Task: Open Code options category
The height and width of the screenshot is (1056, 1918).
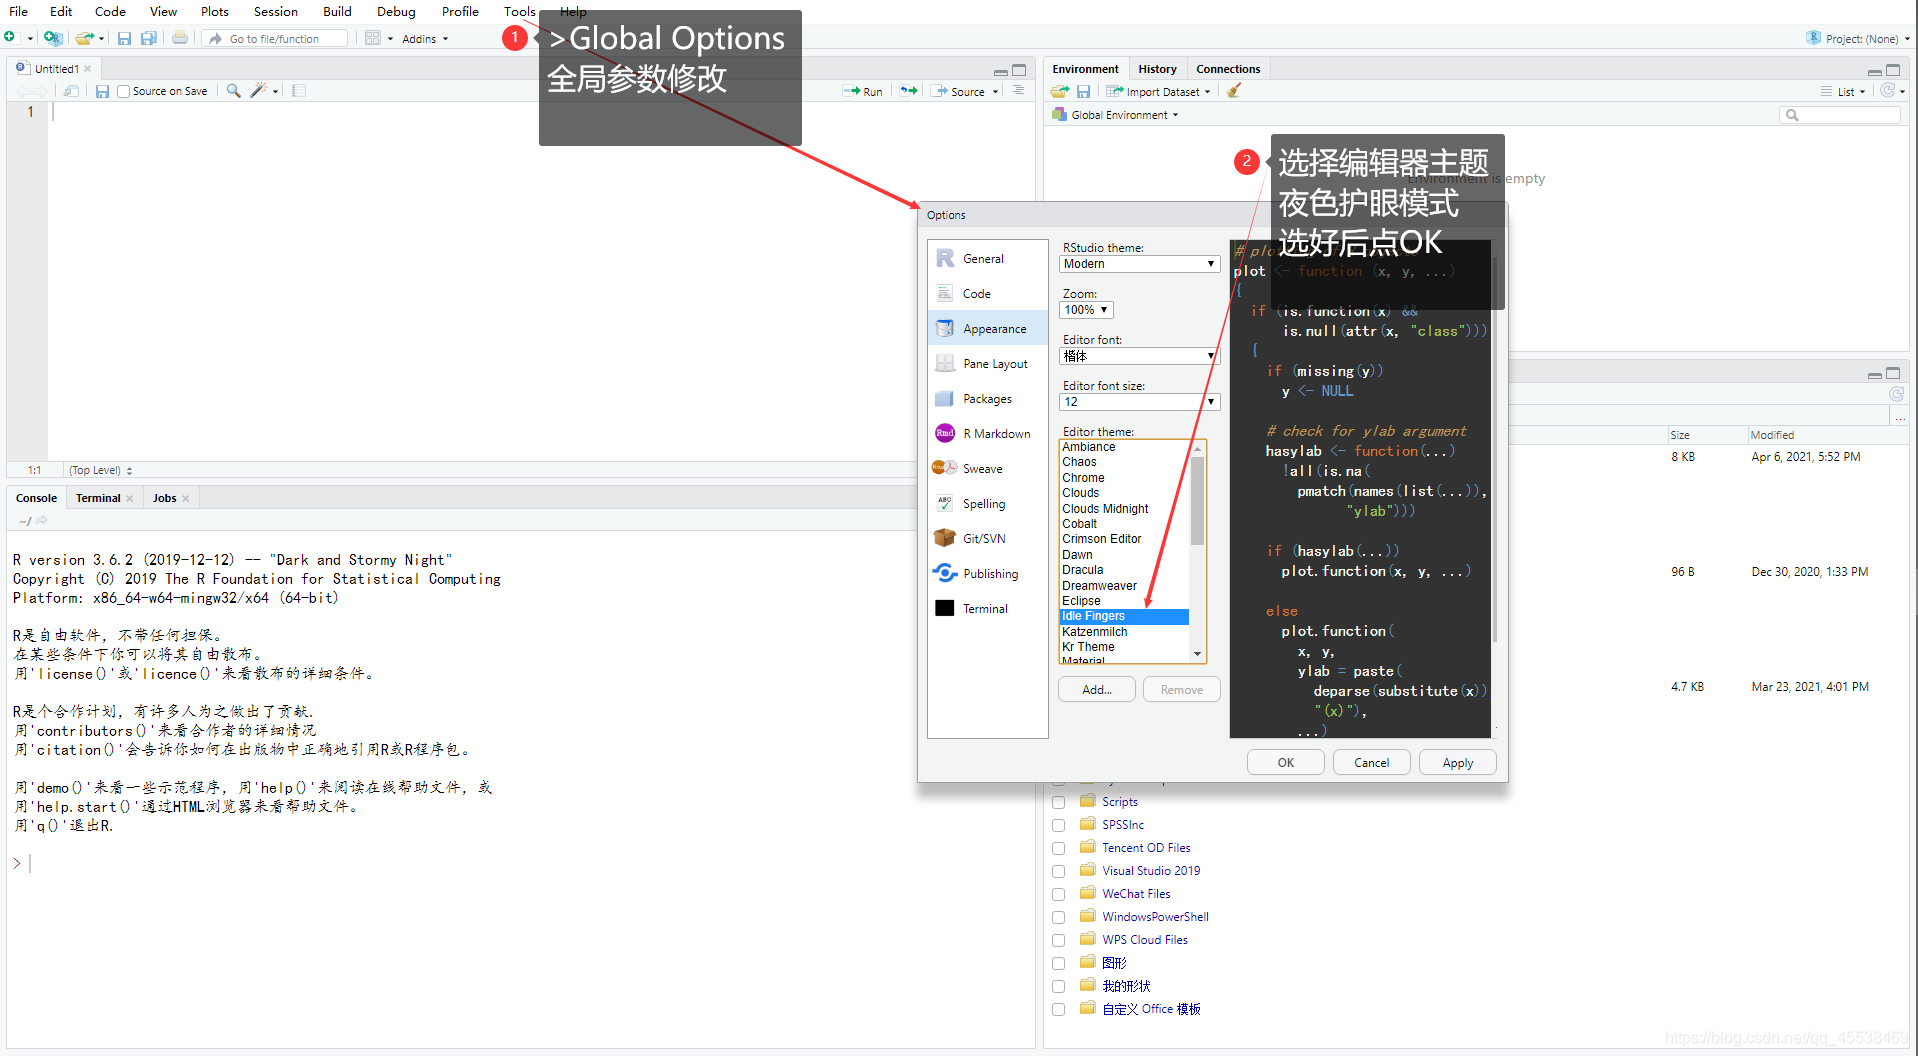Action: tap(987, 293)
